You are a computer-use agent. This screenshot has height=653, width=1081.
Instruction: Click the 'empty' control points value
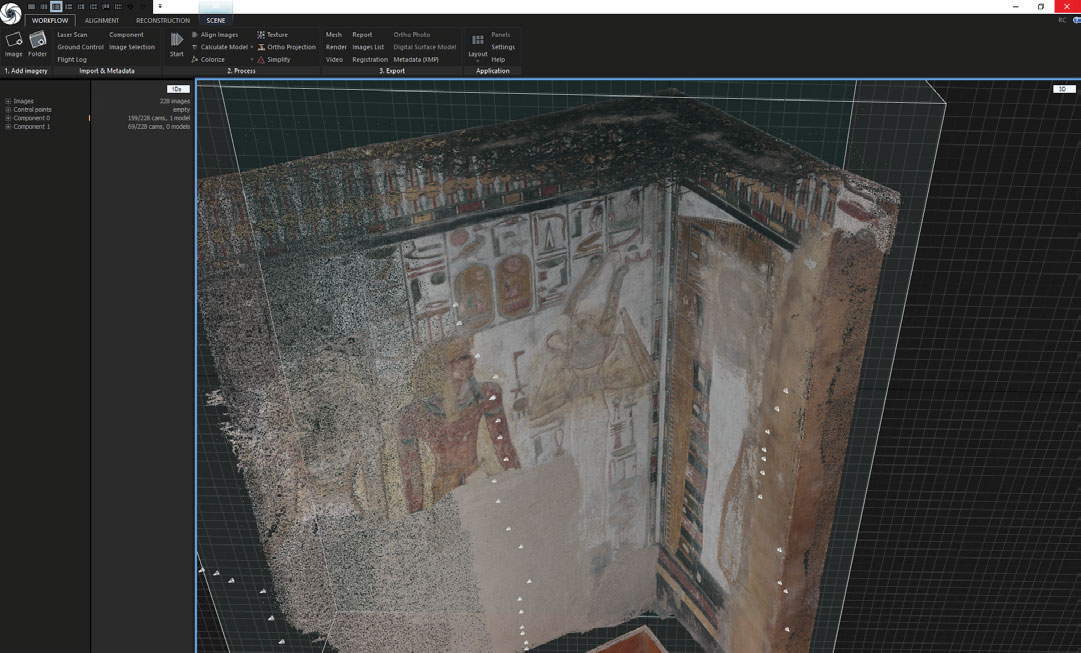[x=181, y=110]
